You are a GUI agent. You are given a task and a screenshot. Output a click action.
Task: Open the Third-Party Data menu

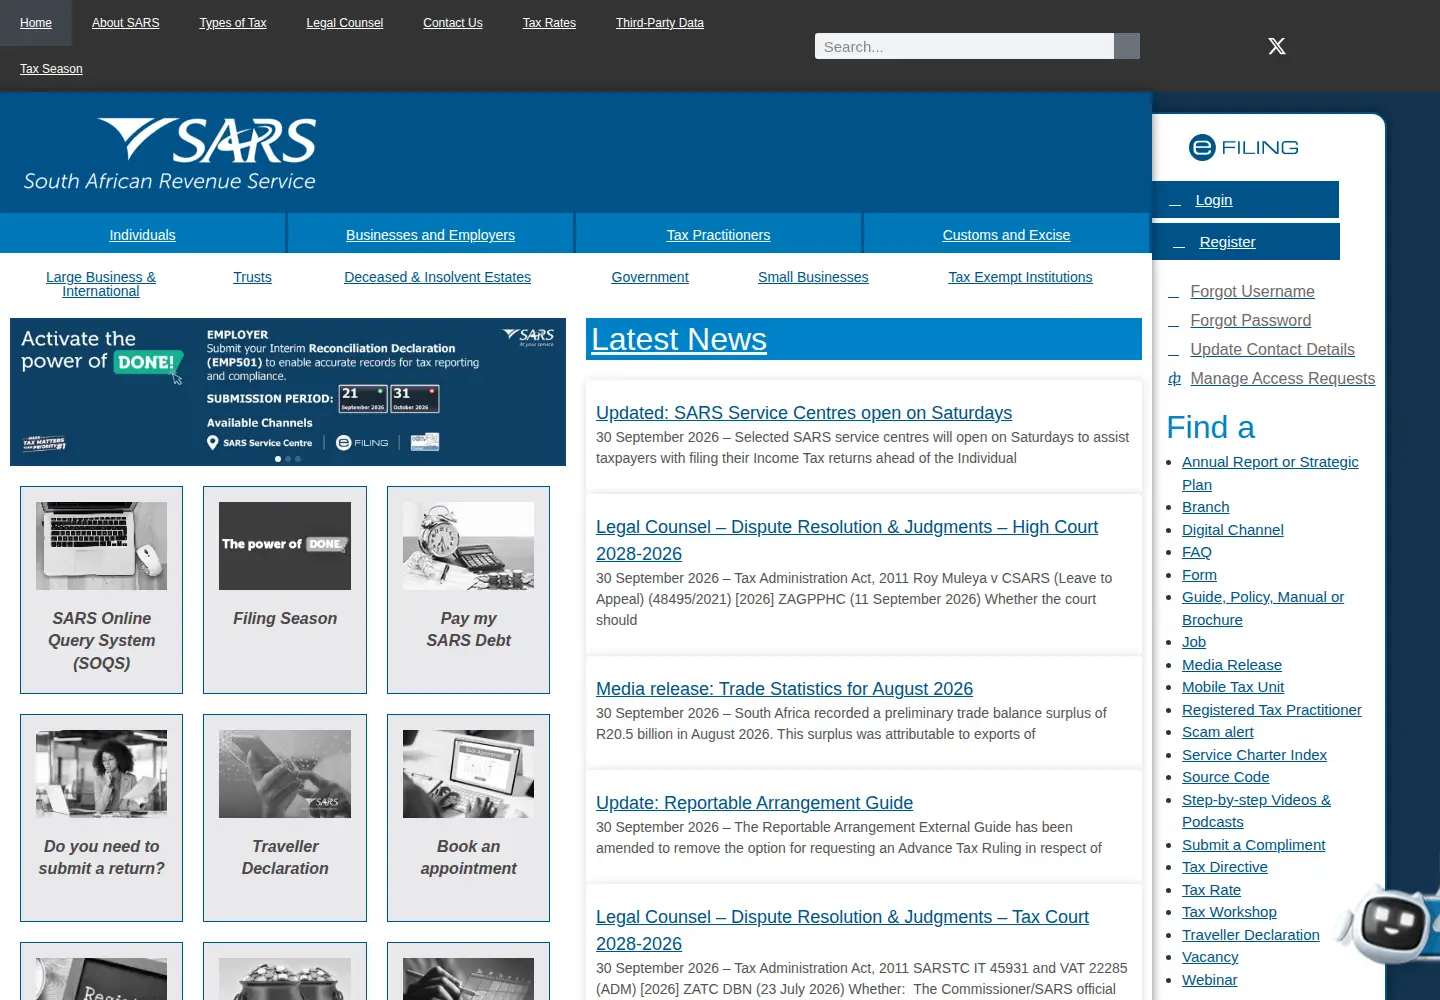click(660, 23)
